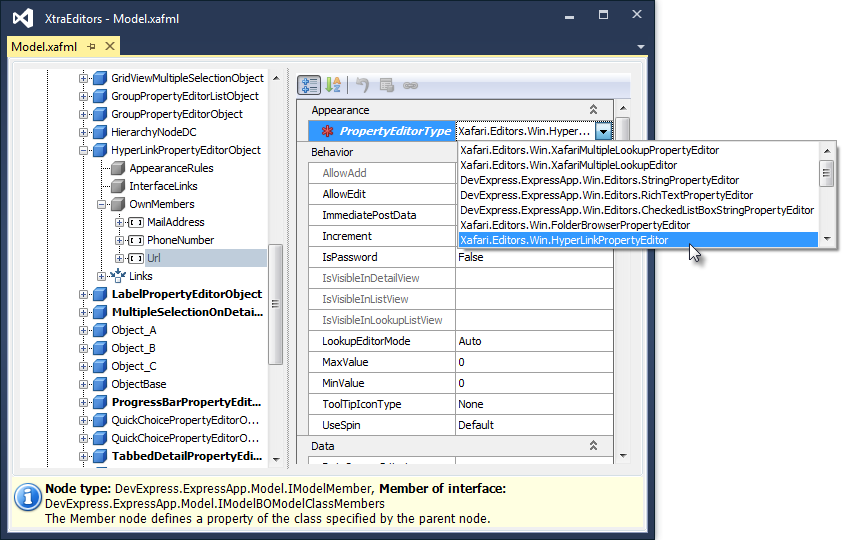Click the MinValue field showing 0
Screen dimensions: 842x540
(534, 383)
